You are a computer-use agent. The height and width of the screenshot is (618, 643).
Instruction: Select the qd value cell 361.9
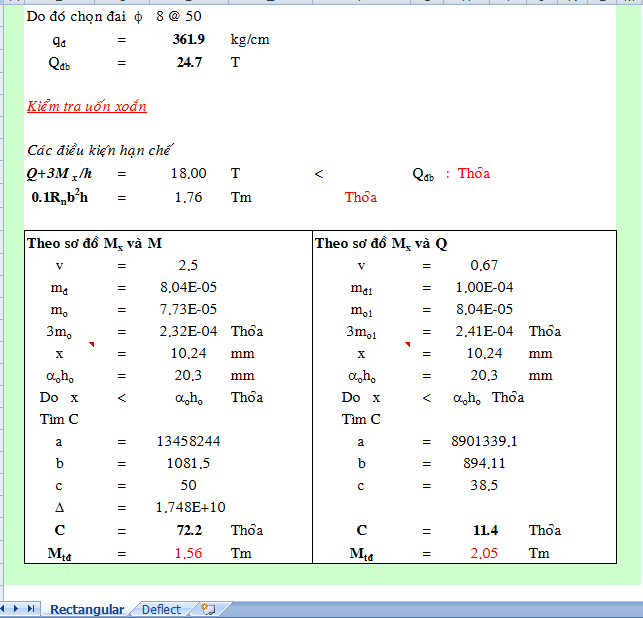pos(188,40)
